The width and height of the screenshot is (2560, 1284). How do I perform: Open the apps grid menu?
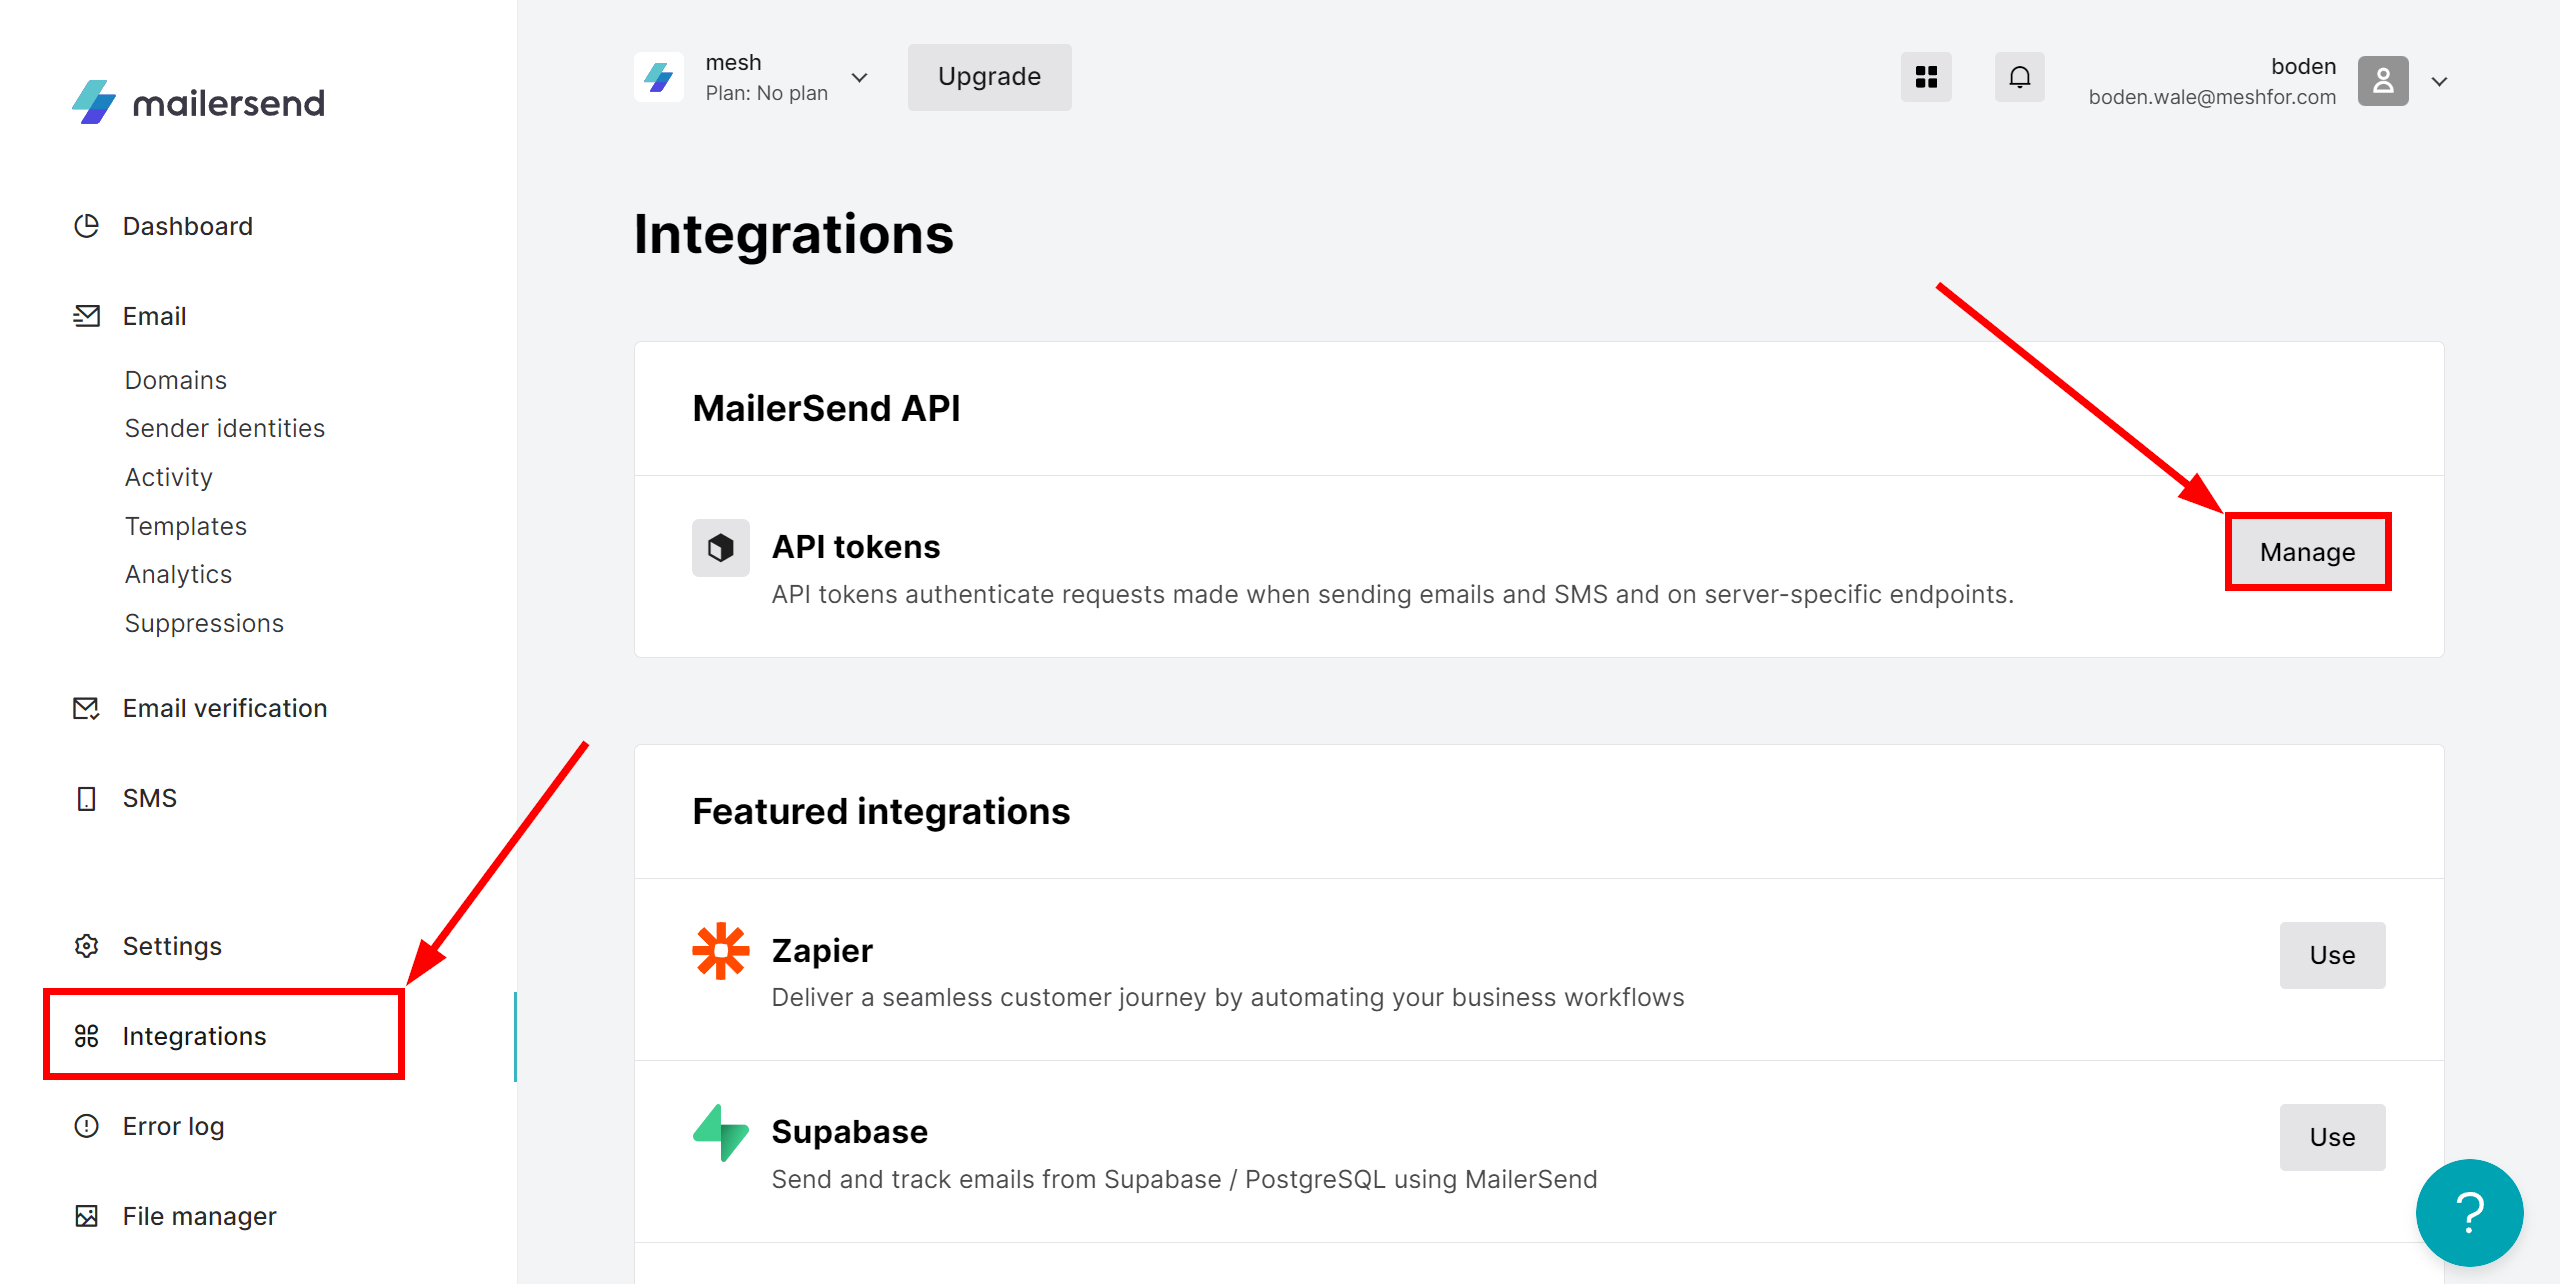1926,77
